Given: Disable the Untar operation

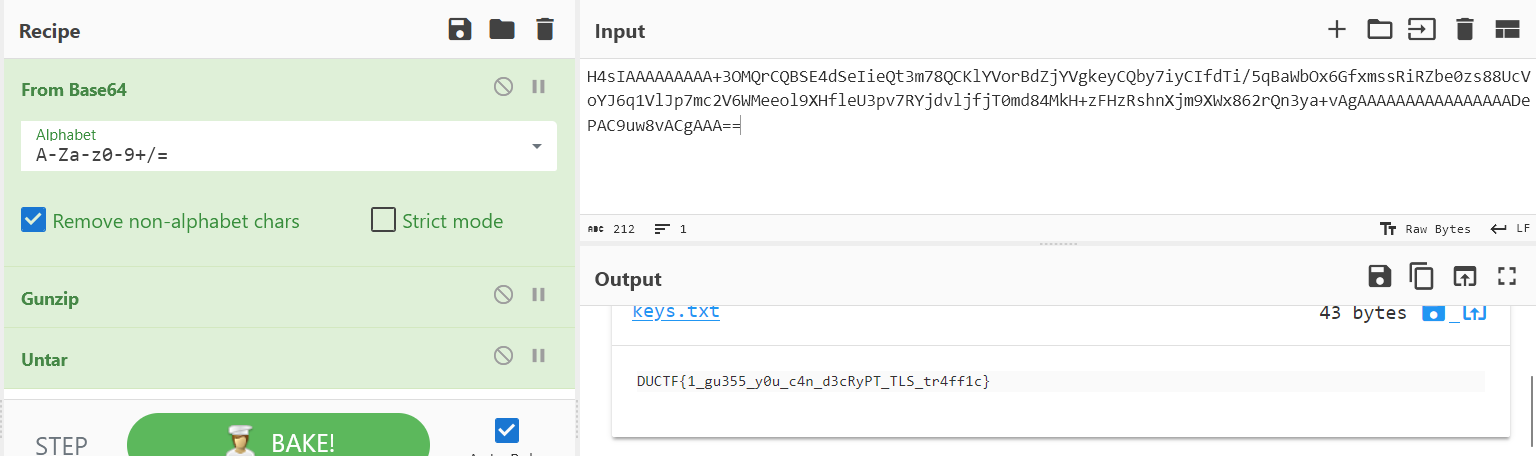Looking at the screenshot, I should [x=504, y=355].
